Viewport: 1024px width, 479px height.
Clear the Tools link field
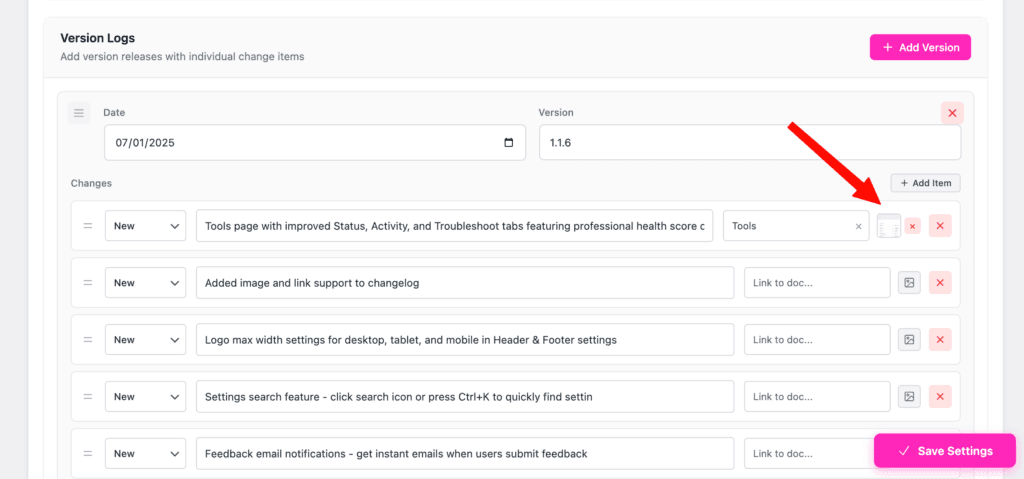click(858, 227)
